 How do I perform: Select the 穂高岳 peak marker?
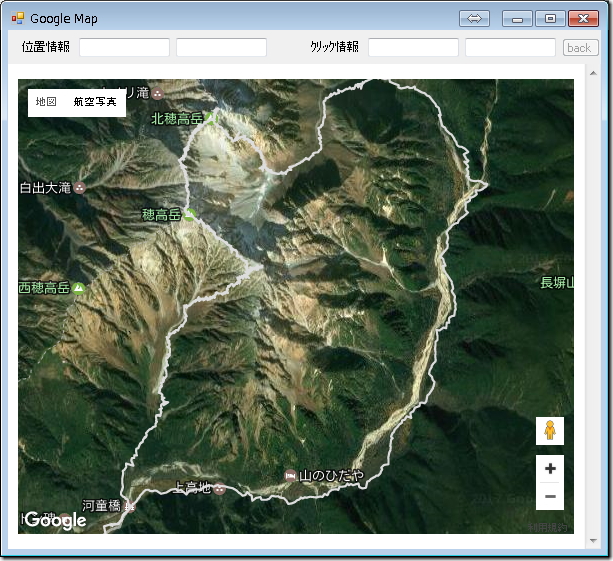(189, 214)
